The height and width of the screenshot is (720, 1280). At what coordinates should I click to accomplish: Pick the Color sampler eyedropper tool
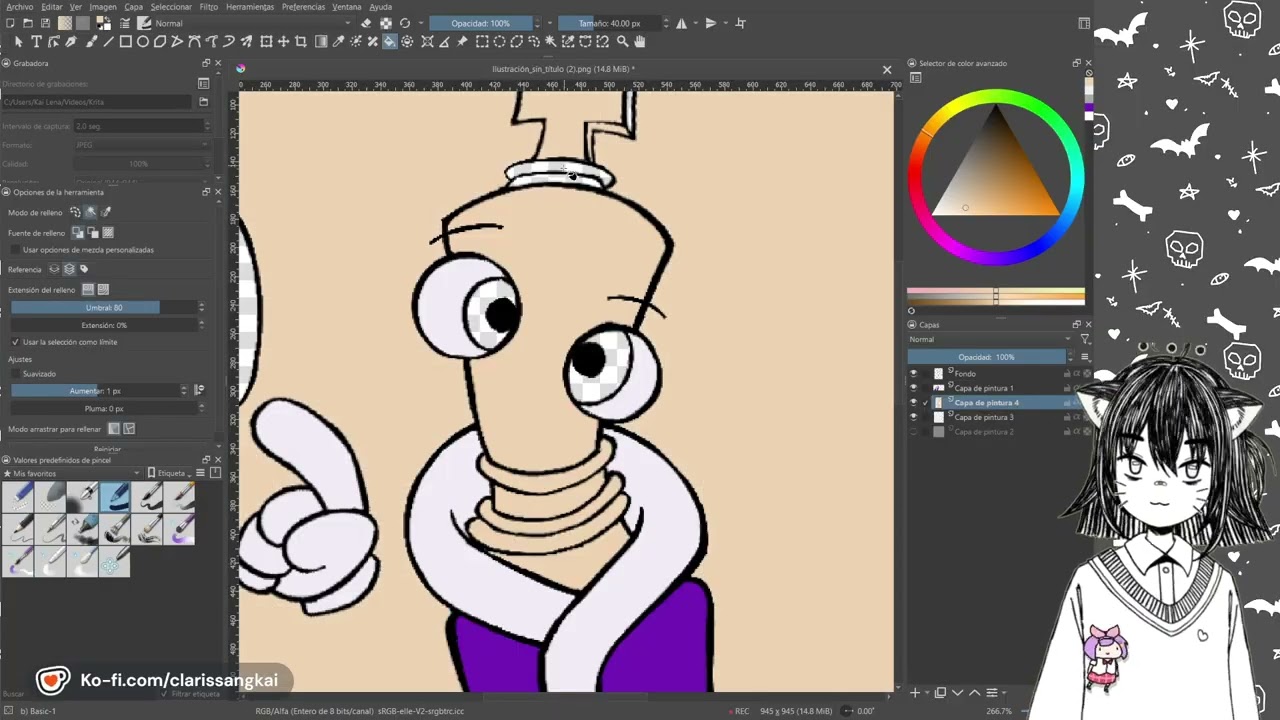click(338, 42)
